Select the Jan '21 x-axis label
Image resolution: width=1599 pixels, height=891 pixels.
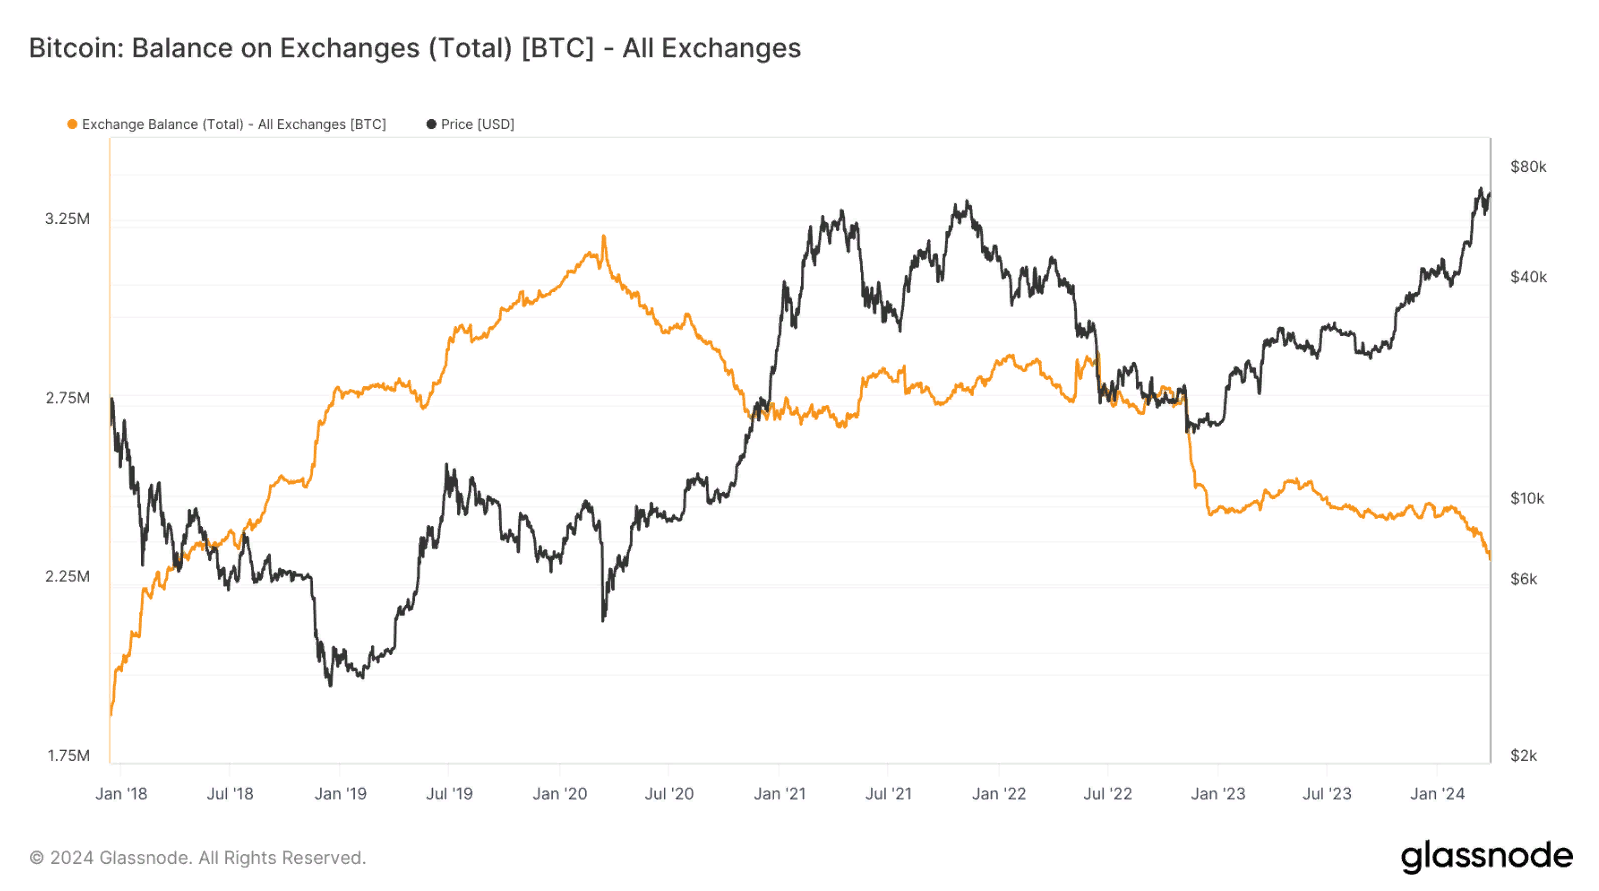tap(779, 794)
